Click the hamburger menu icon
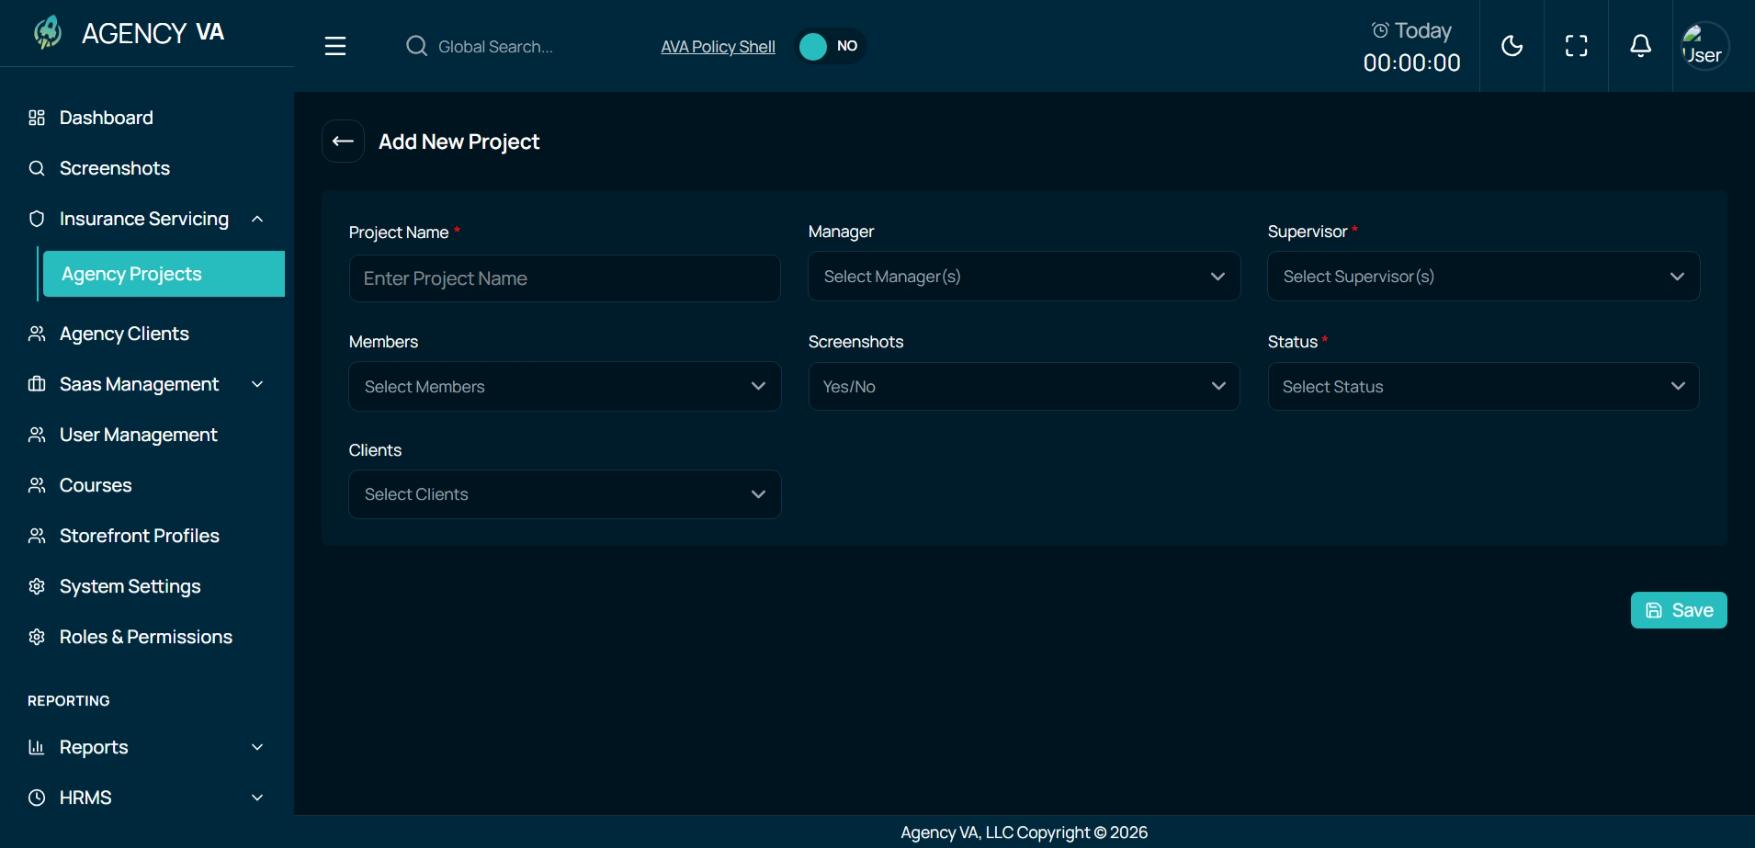This screenshot has height=848, width=1755. tap(335, 46)
